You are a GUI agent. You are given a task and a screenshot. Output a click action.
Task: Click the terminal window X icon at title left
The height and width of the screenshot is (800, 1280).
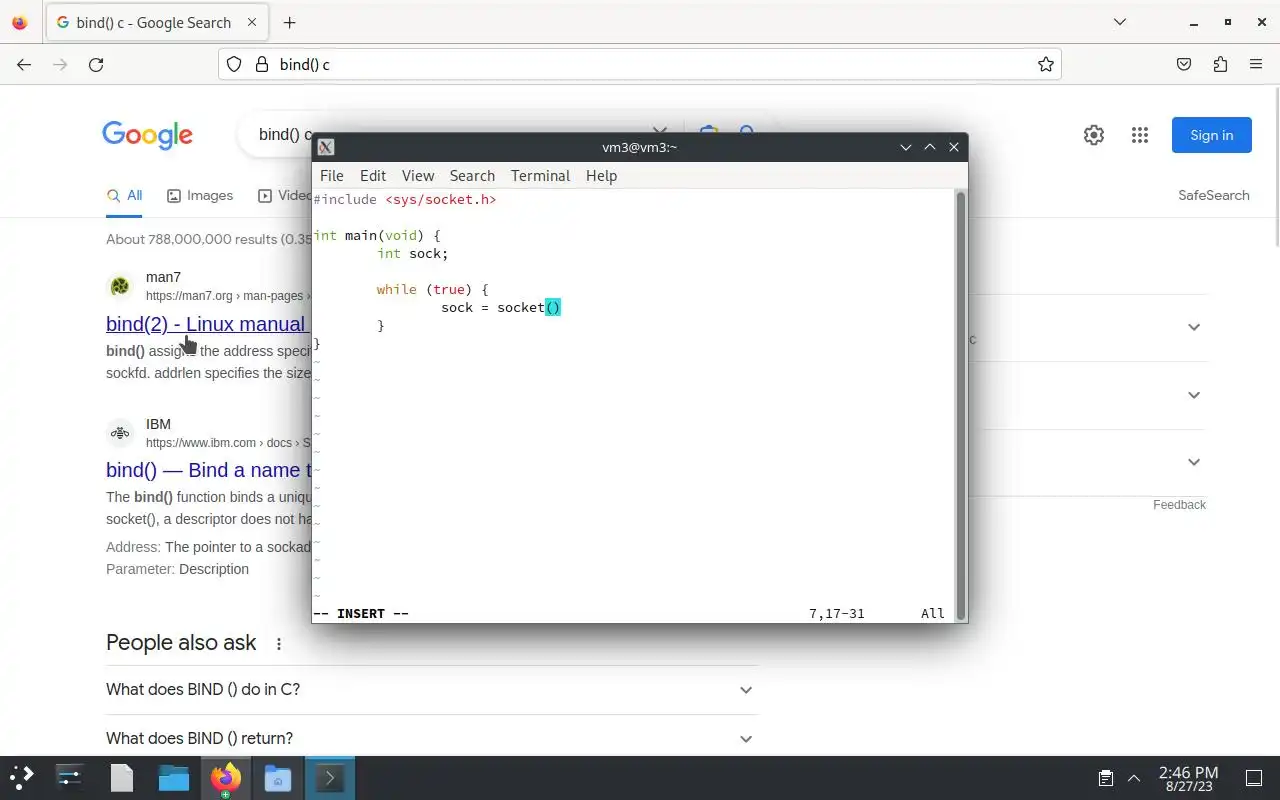(x=326, y=147)
